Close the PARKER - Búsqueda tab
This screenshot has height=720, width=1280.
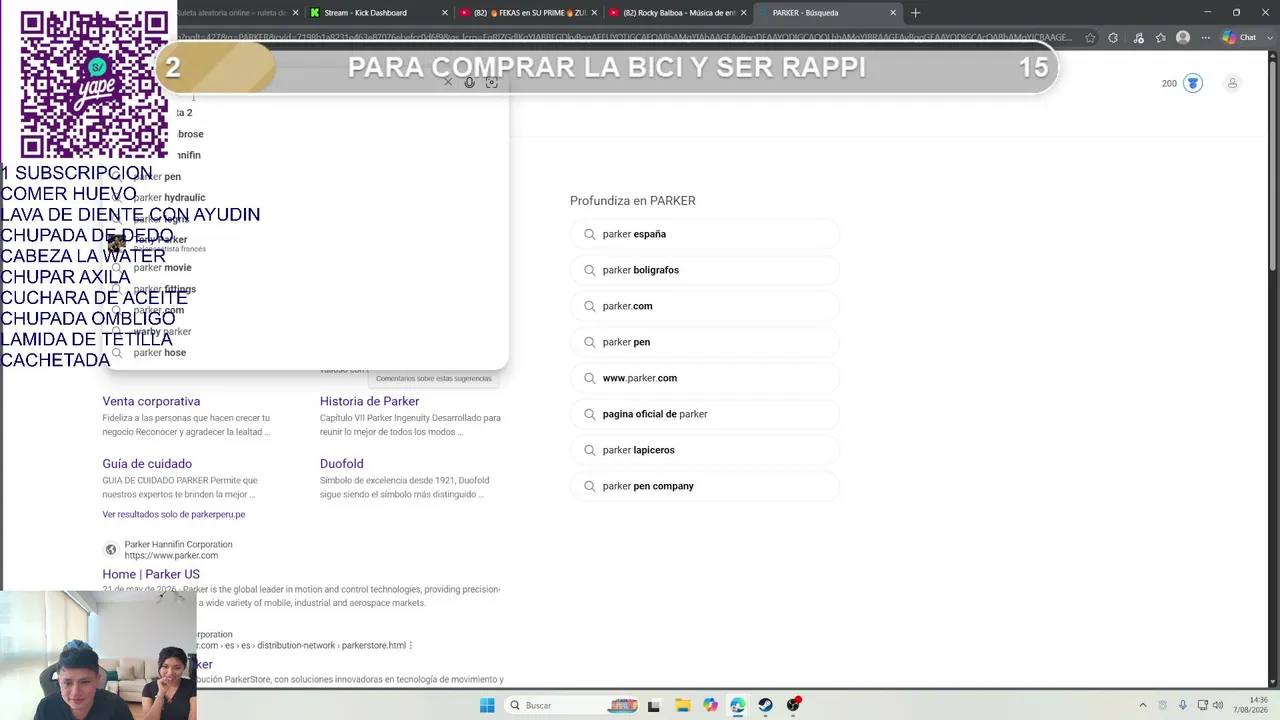(893, 13)
